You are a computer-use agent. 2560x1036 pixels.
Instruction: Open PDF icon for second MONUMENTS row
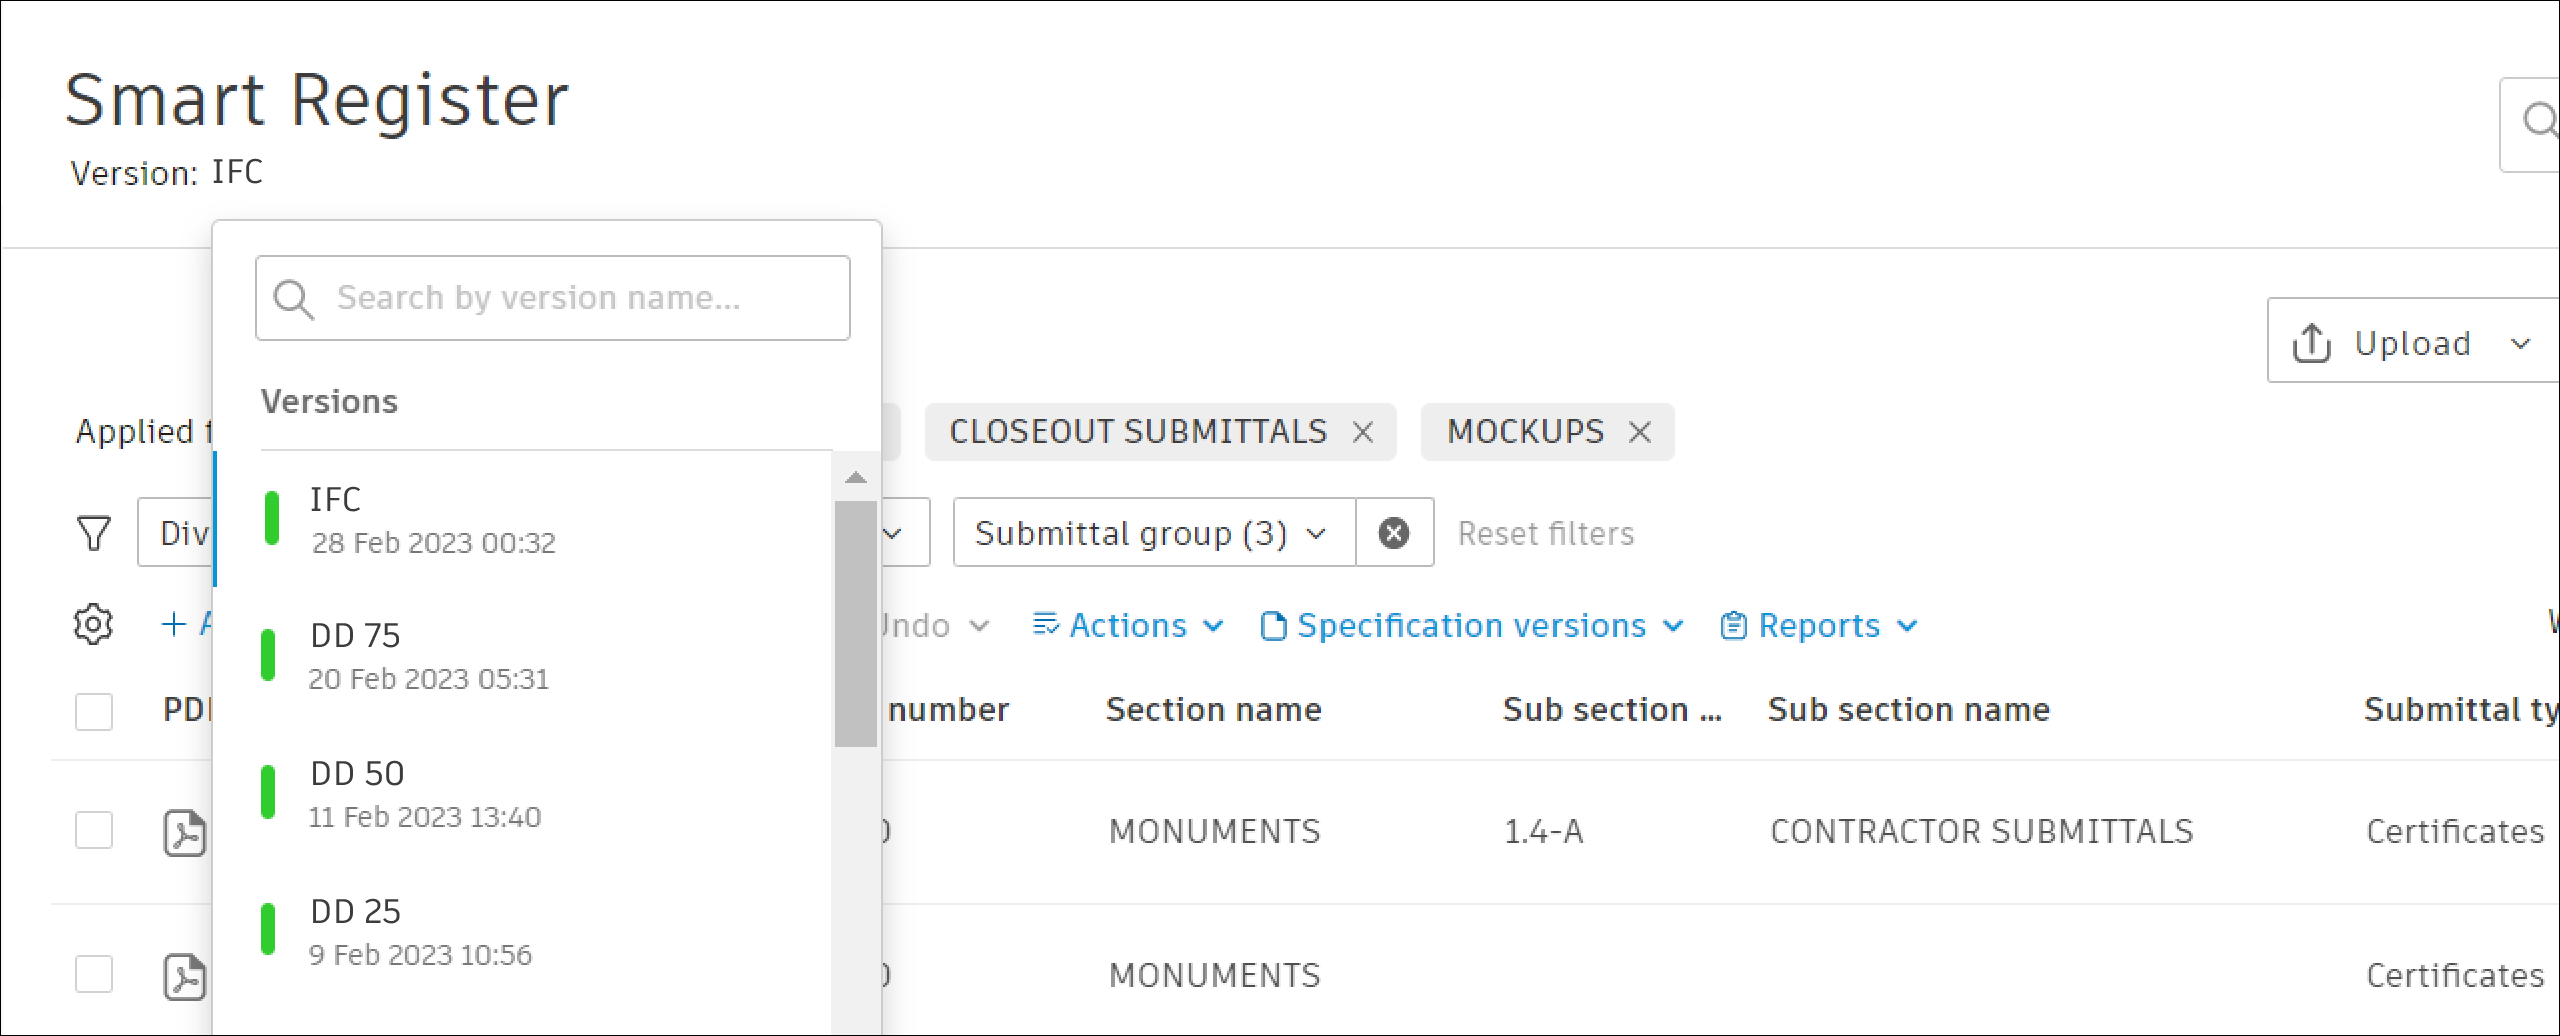(185, 976)
